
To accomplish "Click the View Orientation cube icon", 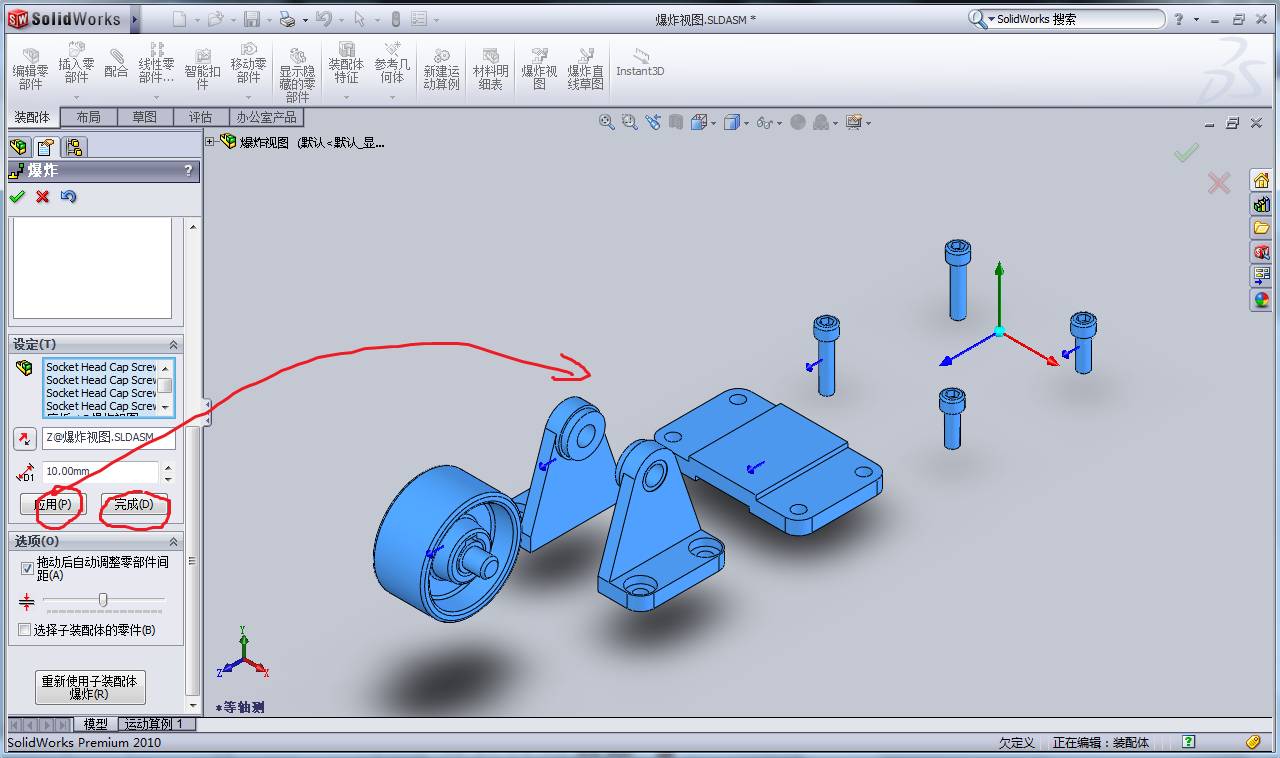I will coord(698,122).
